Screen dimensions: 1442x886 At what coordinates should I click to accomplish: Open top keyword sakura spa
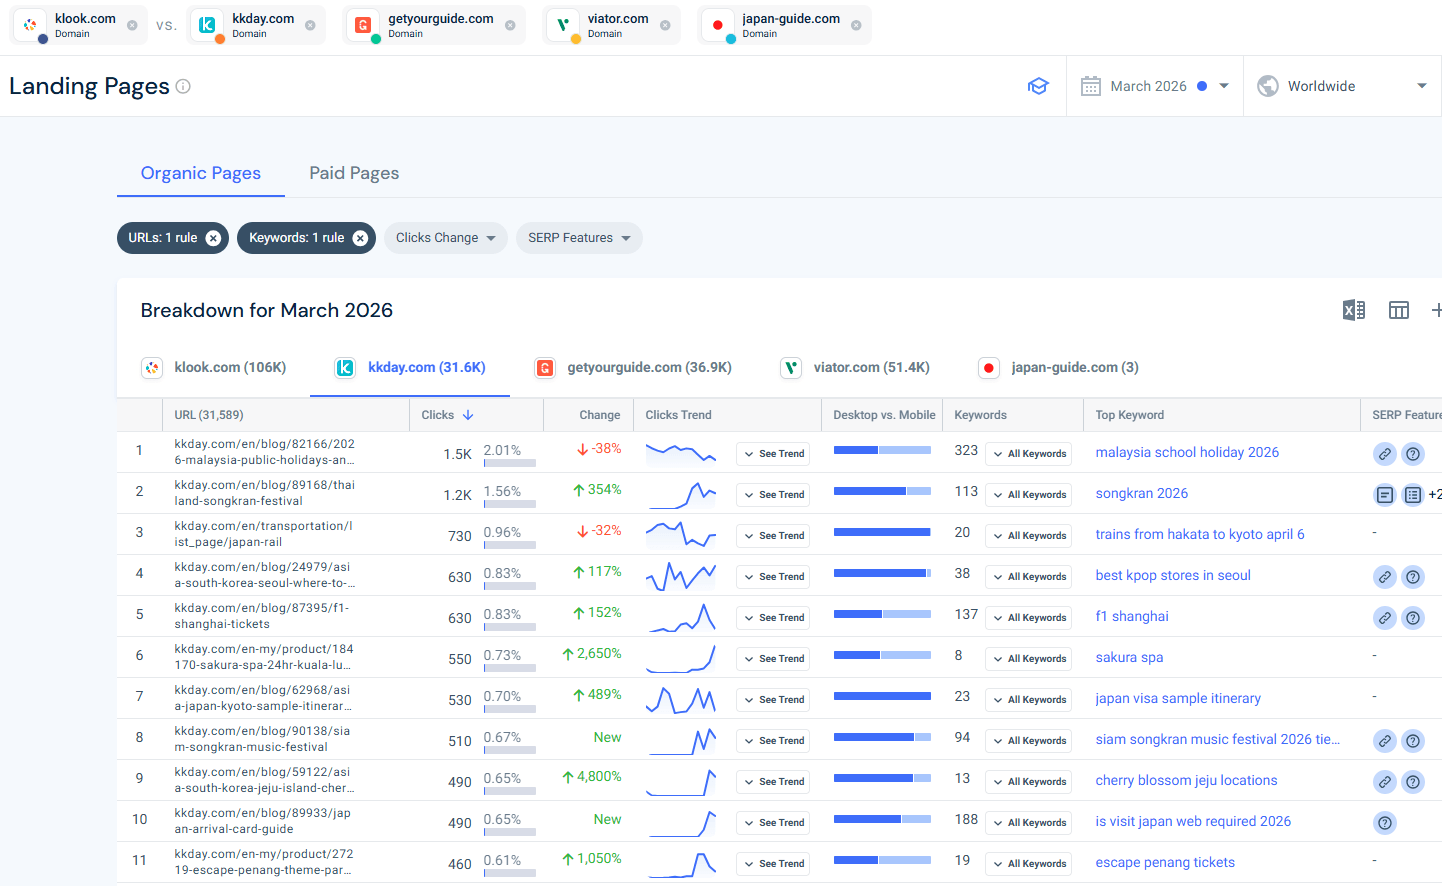1129,657
